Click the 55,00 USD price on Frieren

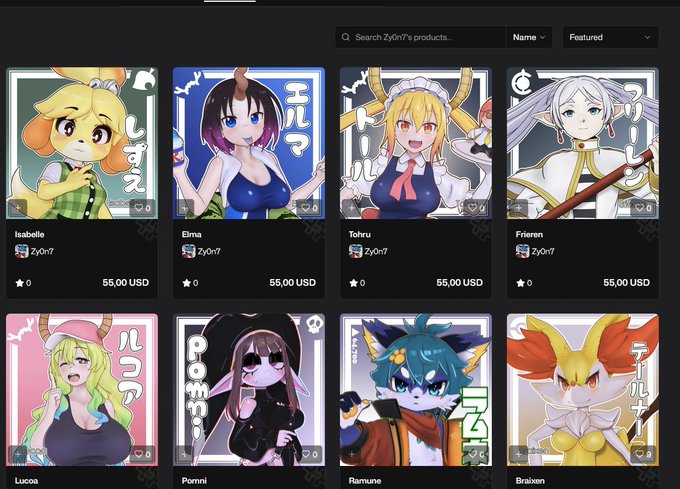[x=627, y=283]
